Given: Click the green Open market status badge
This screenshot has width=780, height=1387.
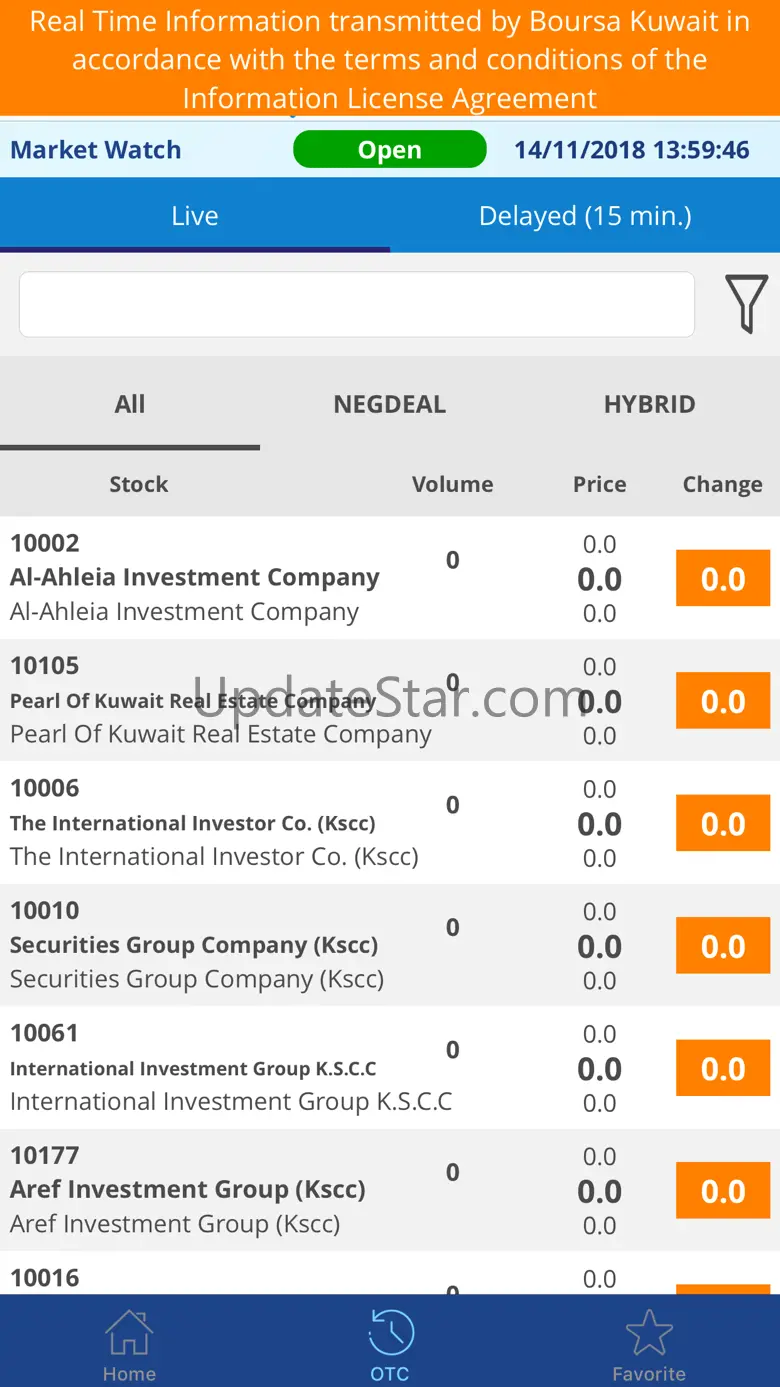Looking at the screenshot, I should tap(390, 150).
